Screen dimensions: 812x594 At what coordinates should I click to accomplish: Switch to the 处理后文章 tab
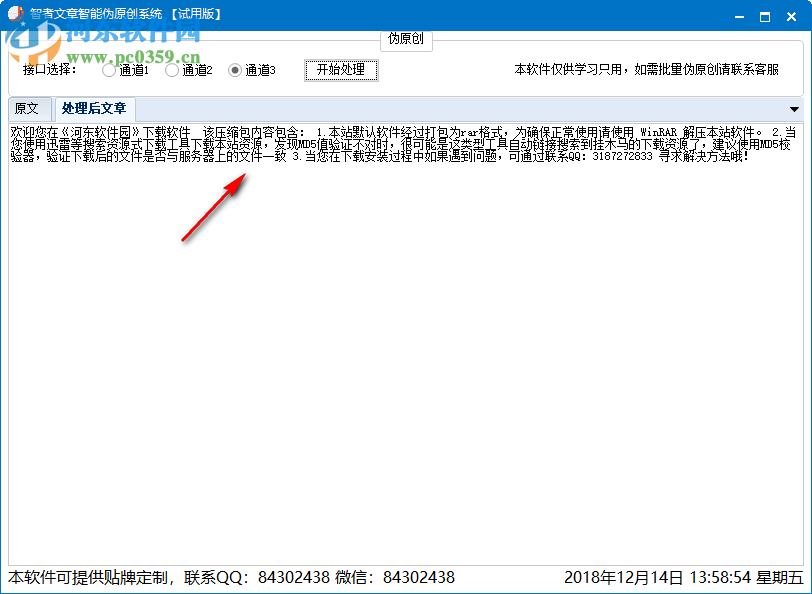pyautogui.click(x=94, y=109)
